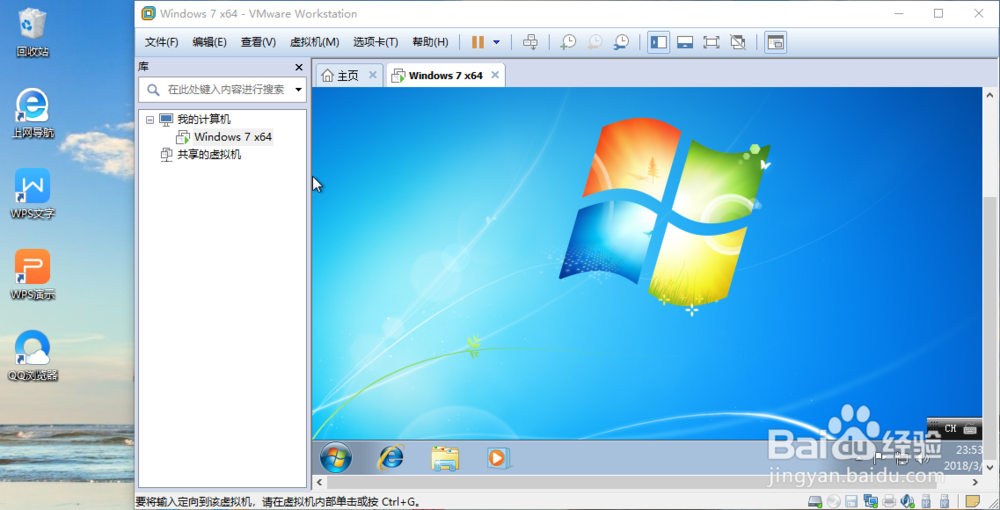Launch QQ浏览器 from the host desktop

coord(33,356)
